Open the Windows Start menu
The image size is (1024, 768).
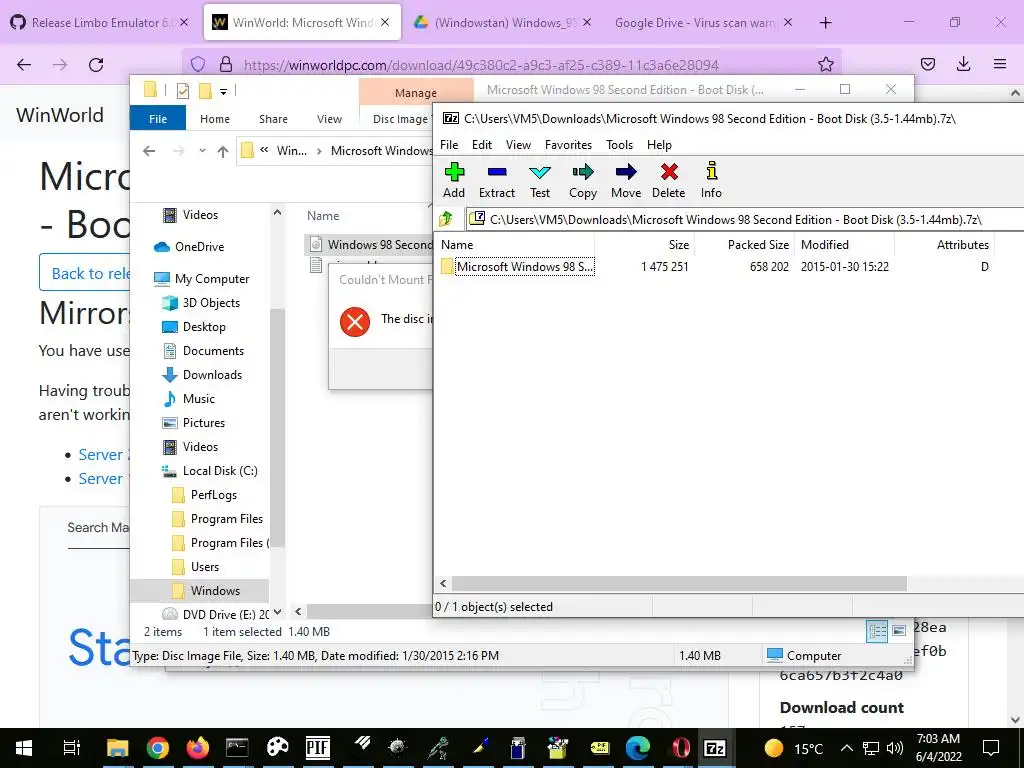(x=24, y=748)
